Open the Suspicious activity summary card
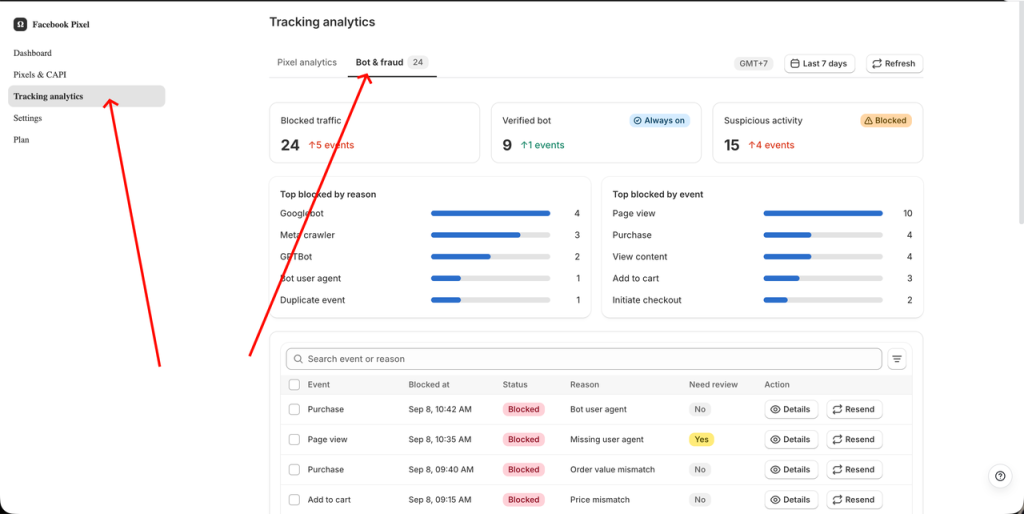The image size is (1024, 514). 818,133
